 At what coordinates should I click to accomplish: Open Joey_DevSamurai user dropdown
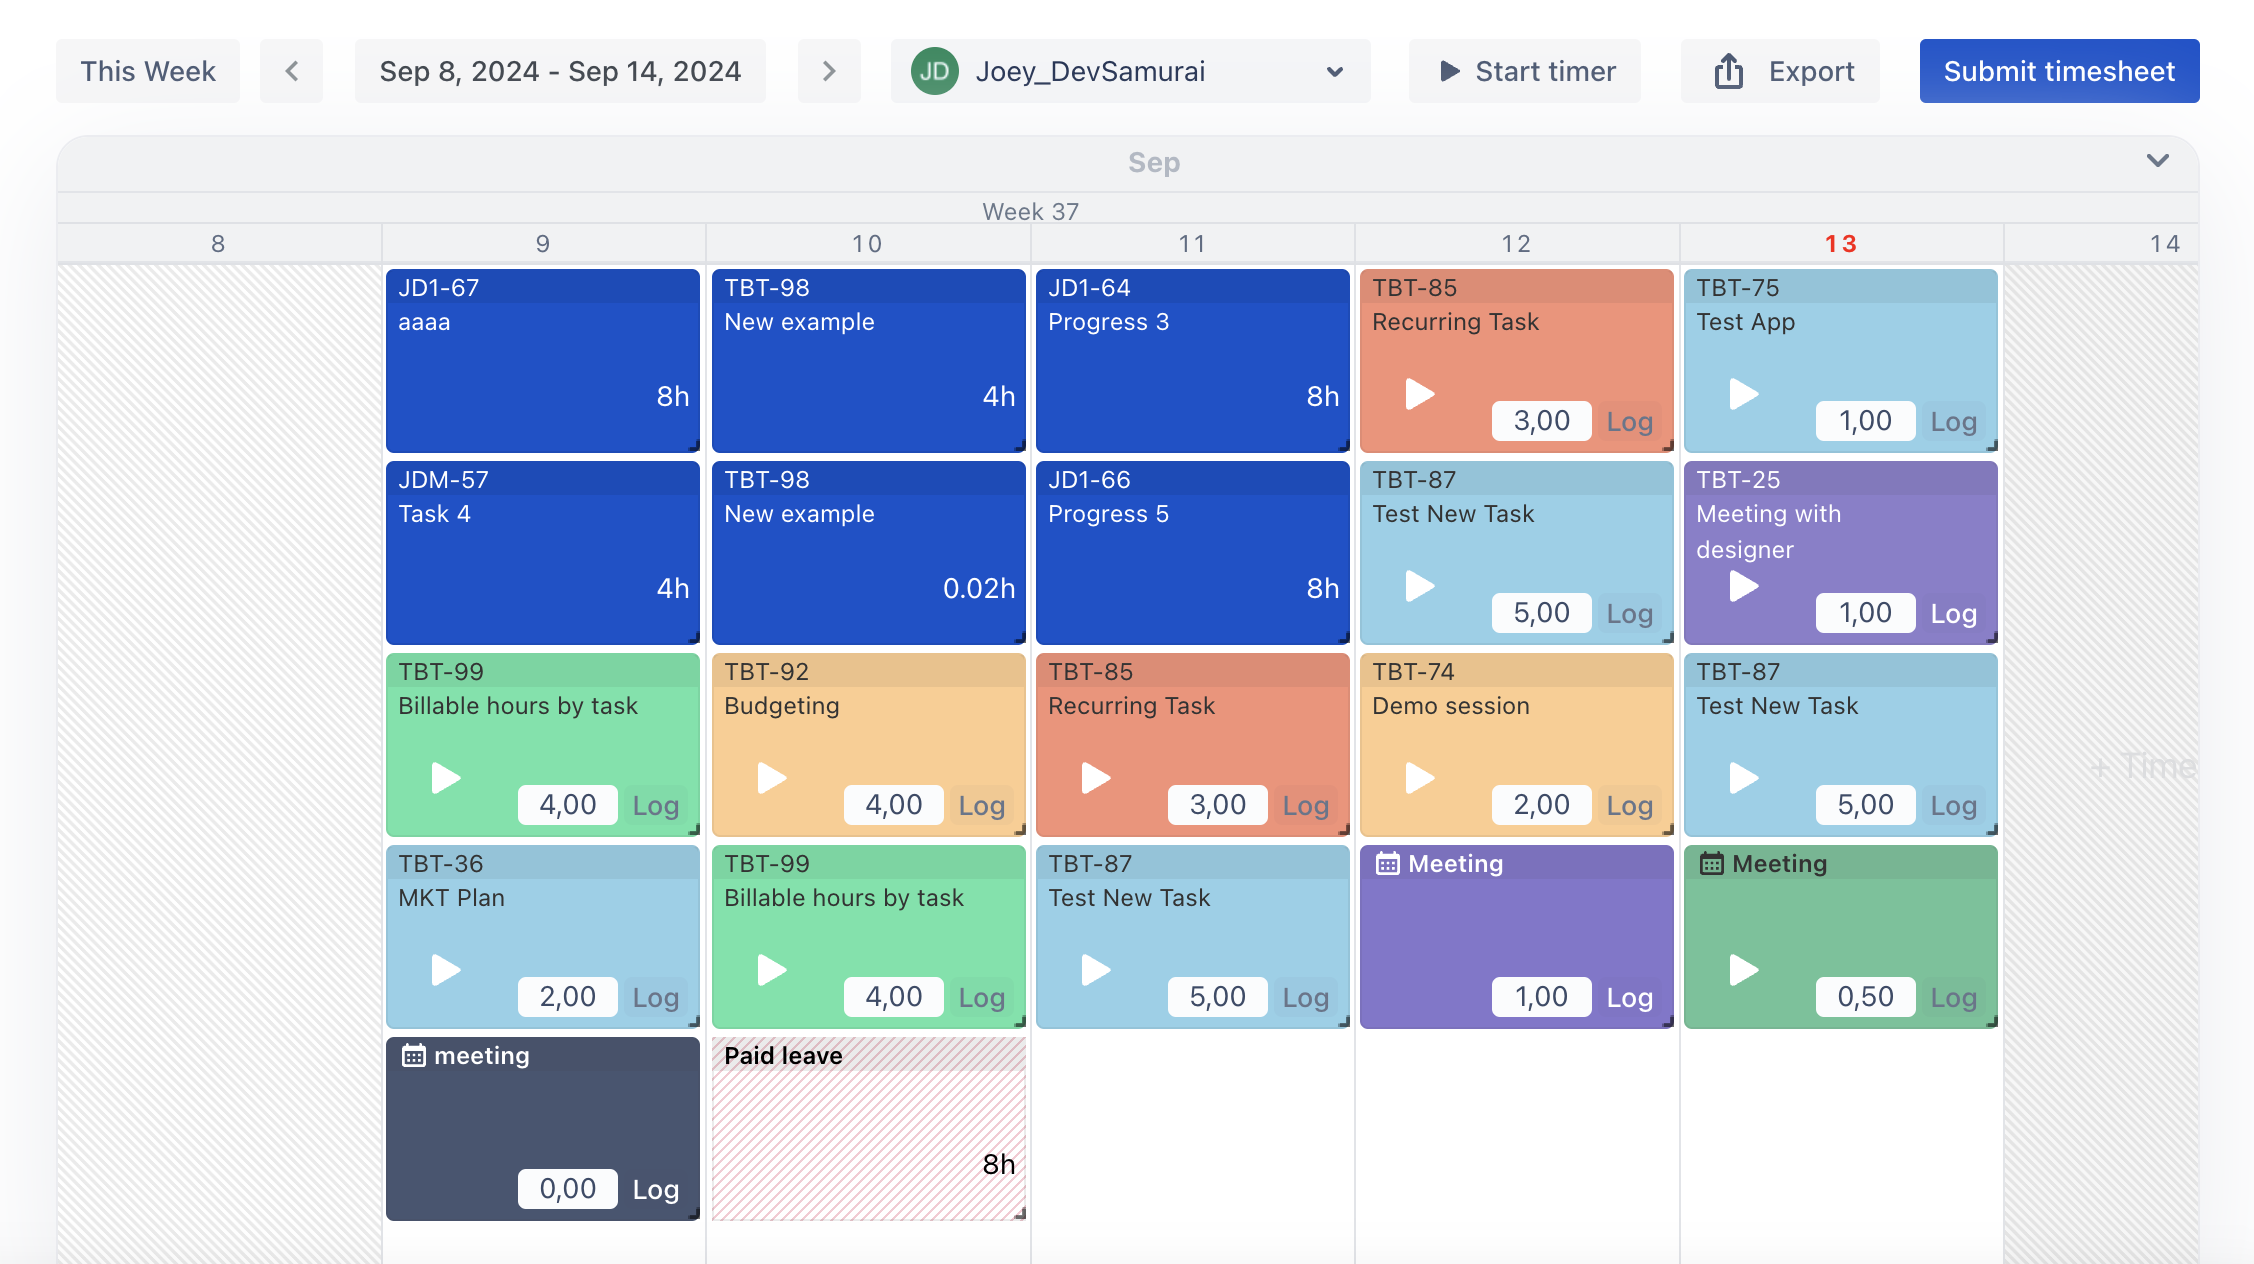click(x=1130, y=72)
